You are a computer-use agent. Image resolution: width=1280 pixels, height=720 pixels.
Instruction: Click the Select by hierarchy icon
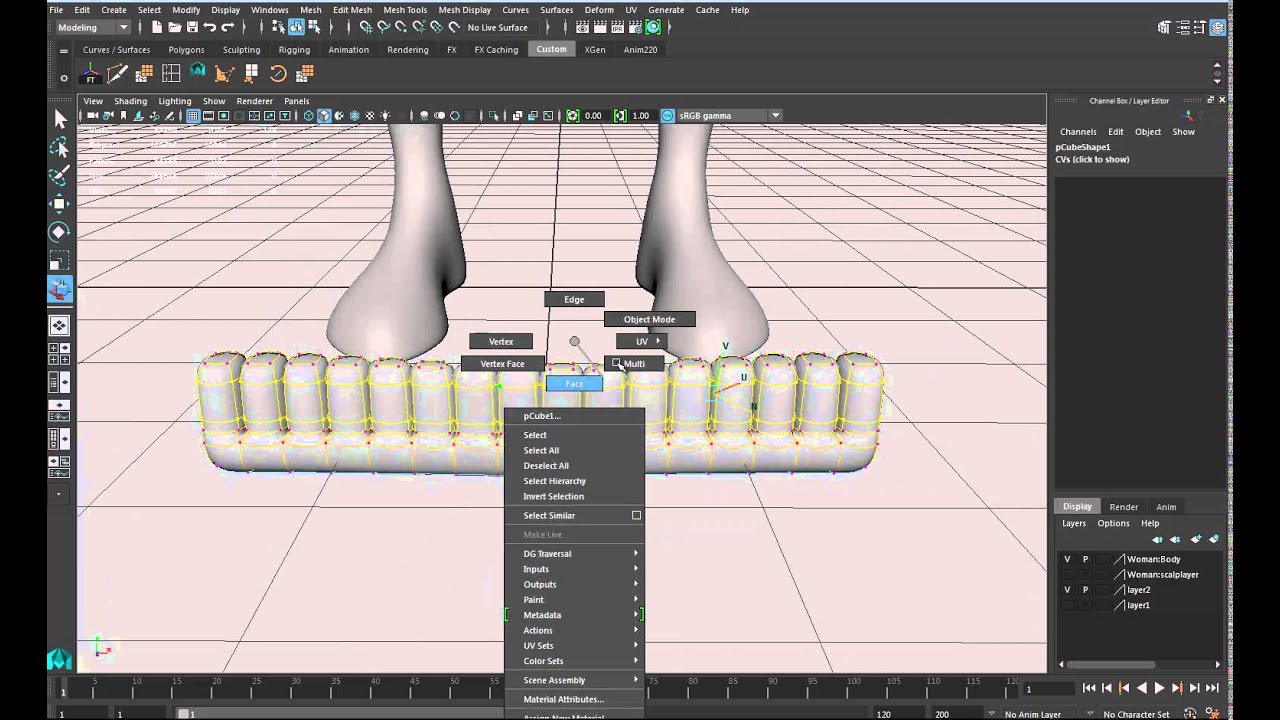[278, 27]
